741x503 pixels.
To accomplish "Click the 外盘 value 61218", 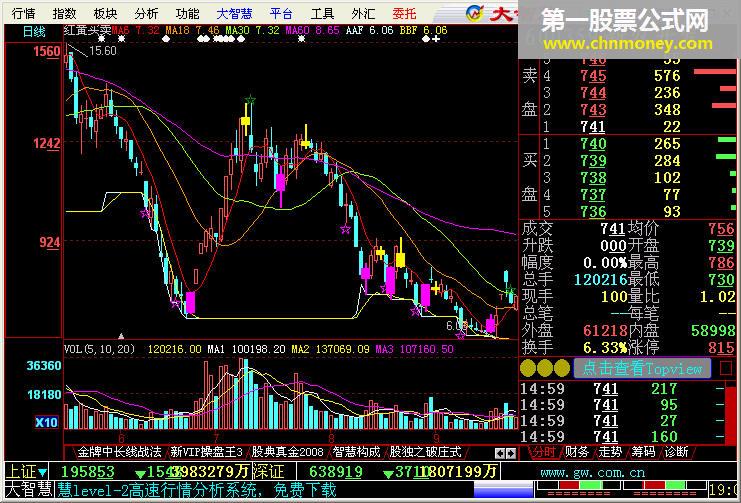I will pos(604,331).
